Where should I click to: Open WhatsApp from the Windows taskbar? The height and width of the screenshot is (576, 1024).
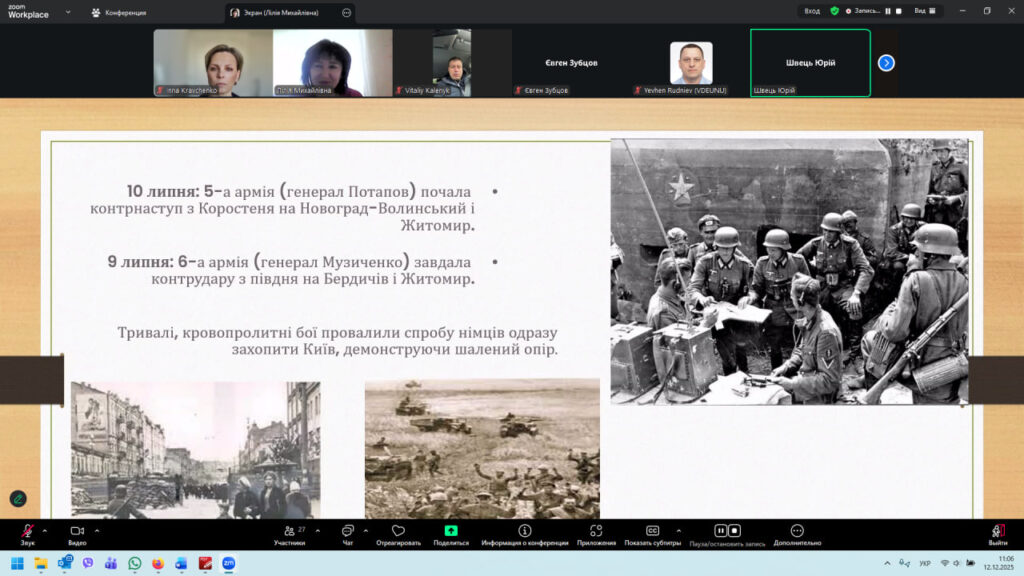pos(134,563)
